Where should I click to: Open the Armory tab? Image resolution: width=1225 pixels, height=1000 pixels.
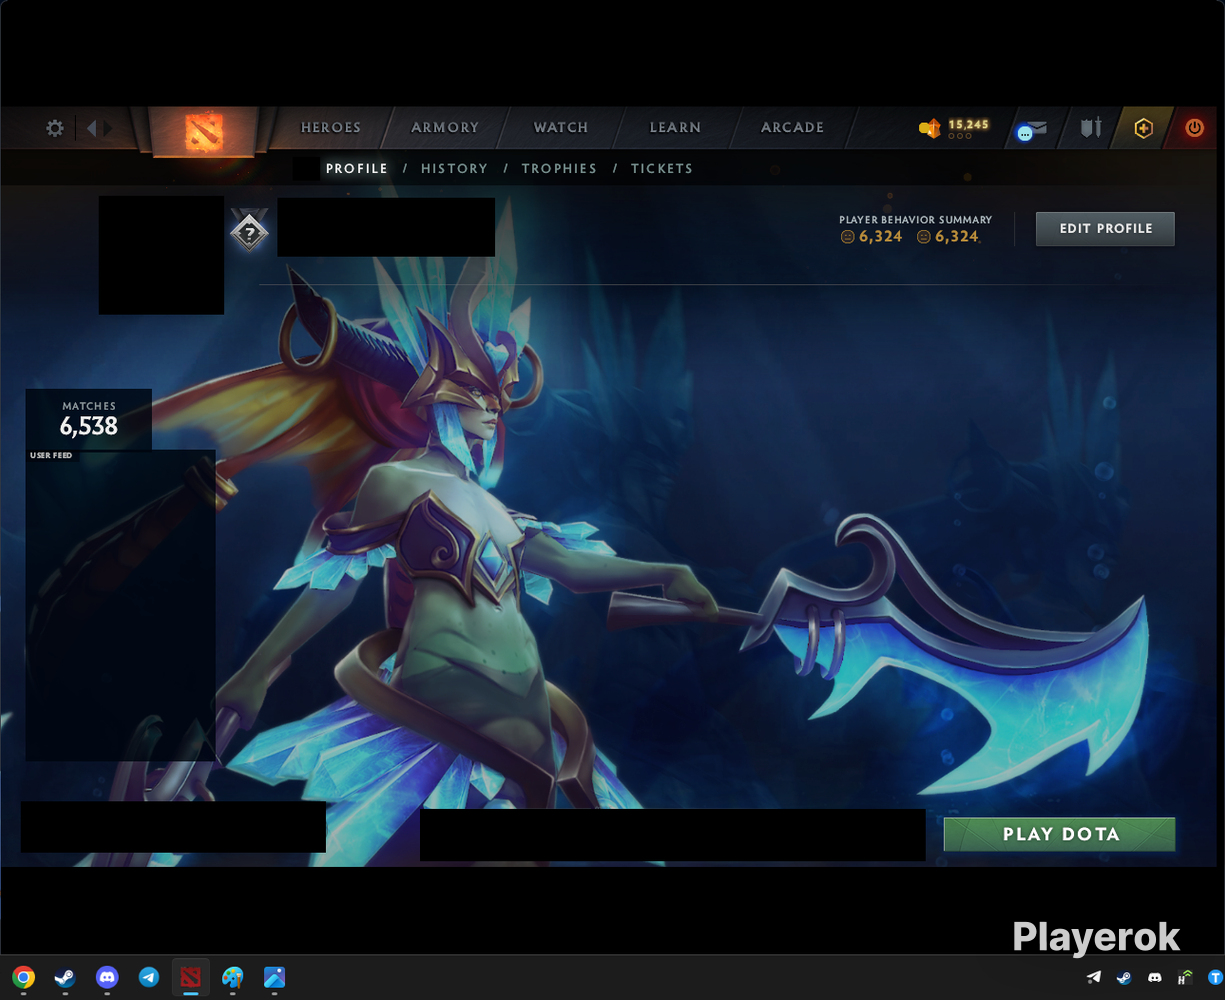coord(445,128)
